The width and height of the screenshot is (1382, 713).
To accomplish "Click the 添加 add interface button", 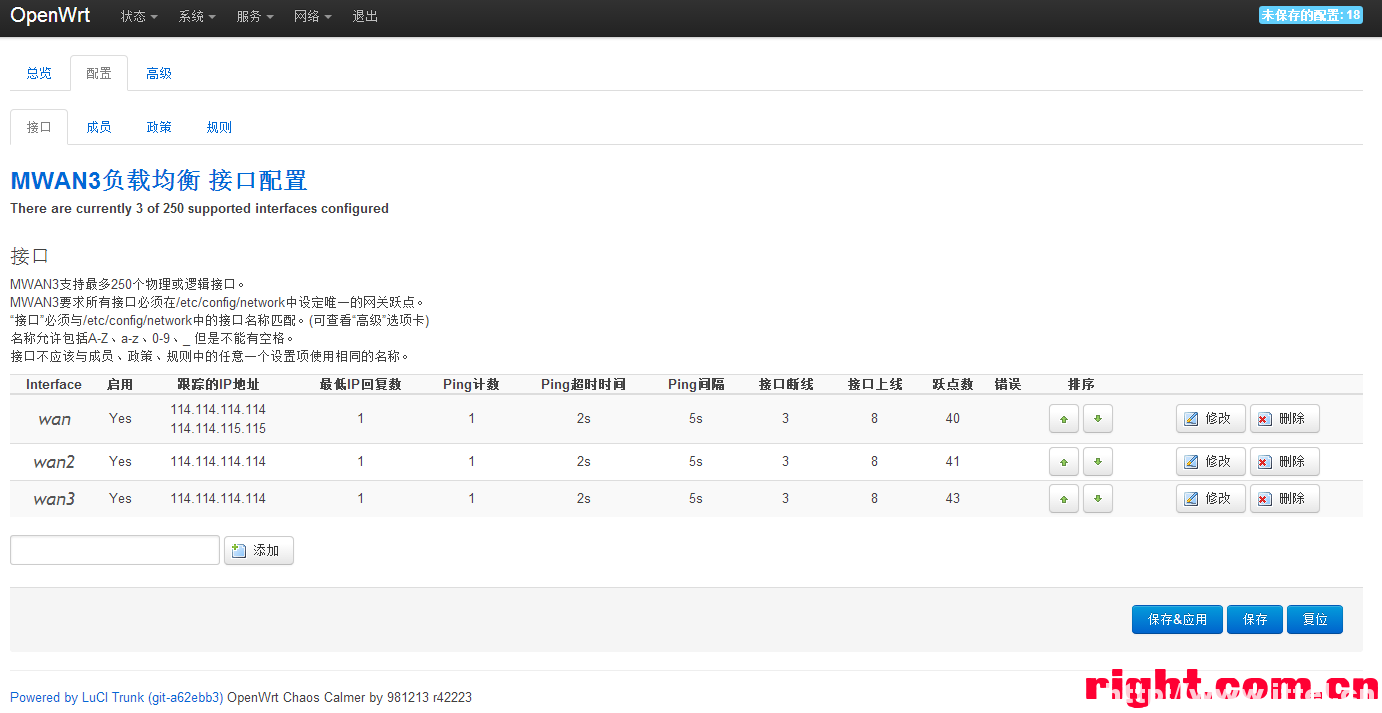I will [258, 551].
